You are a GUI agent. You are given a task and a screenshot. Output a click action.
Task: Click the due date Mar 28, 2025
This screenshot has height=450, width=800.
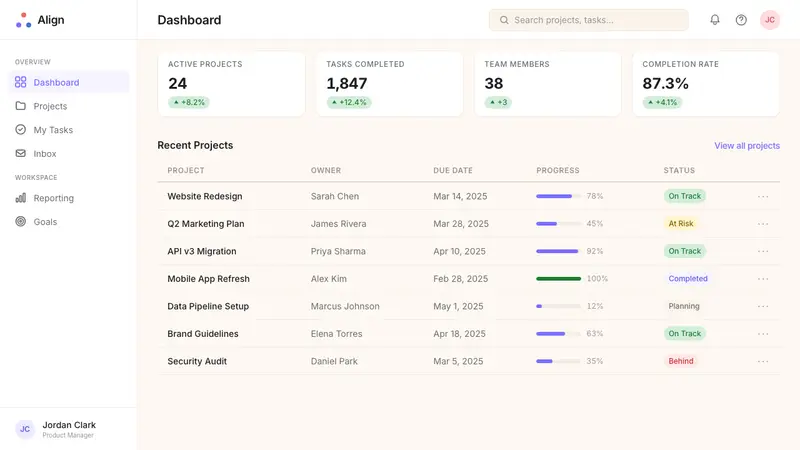(x=461, y=223)
